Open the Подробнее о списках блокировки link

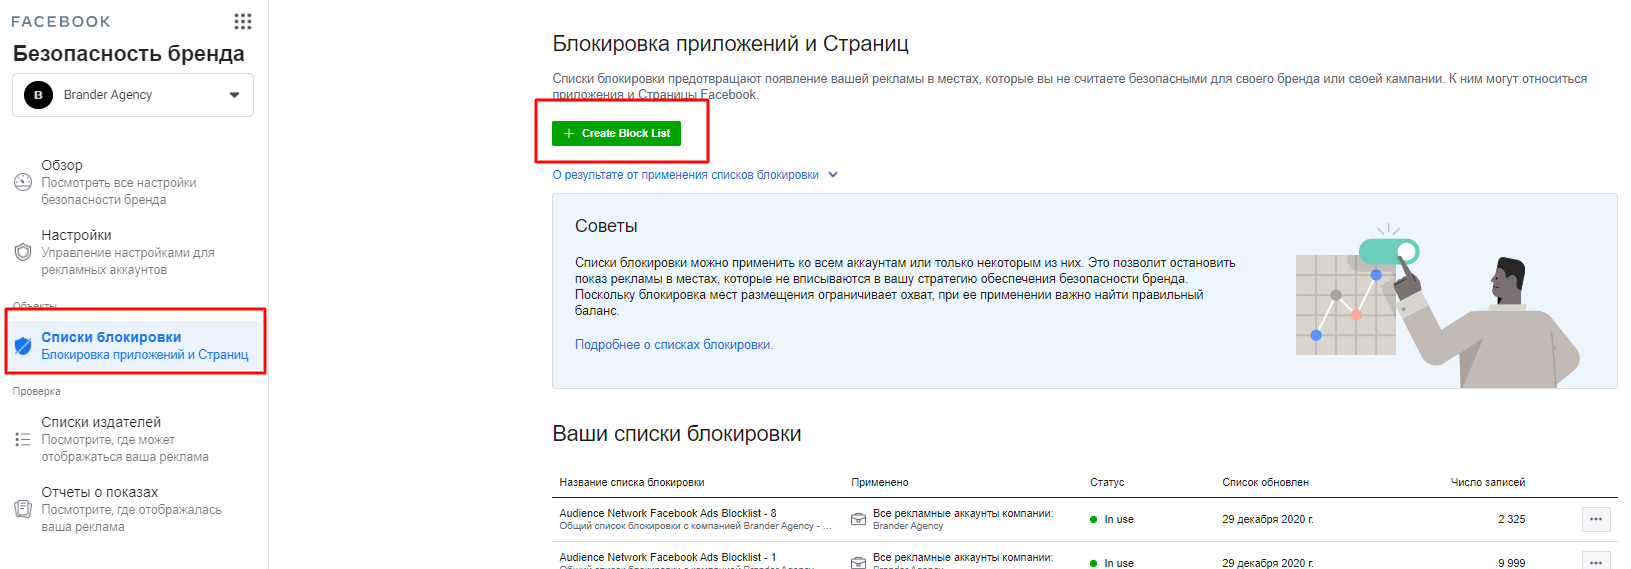pyautogui.click(x=673, y=345)
